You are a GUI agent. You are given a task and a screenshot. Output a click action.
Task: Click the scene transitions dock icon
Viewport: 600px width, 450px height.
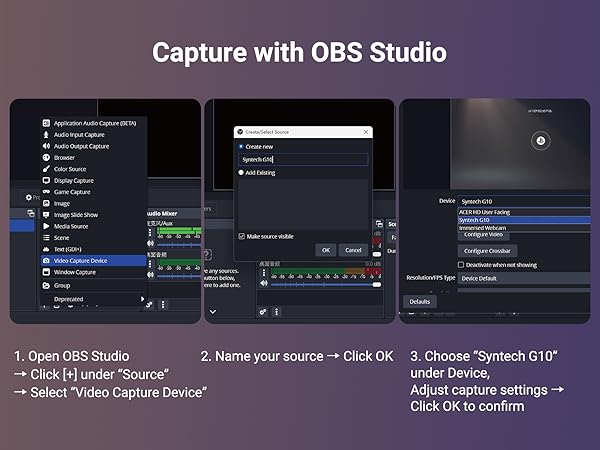tap(379, 224)
